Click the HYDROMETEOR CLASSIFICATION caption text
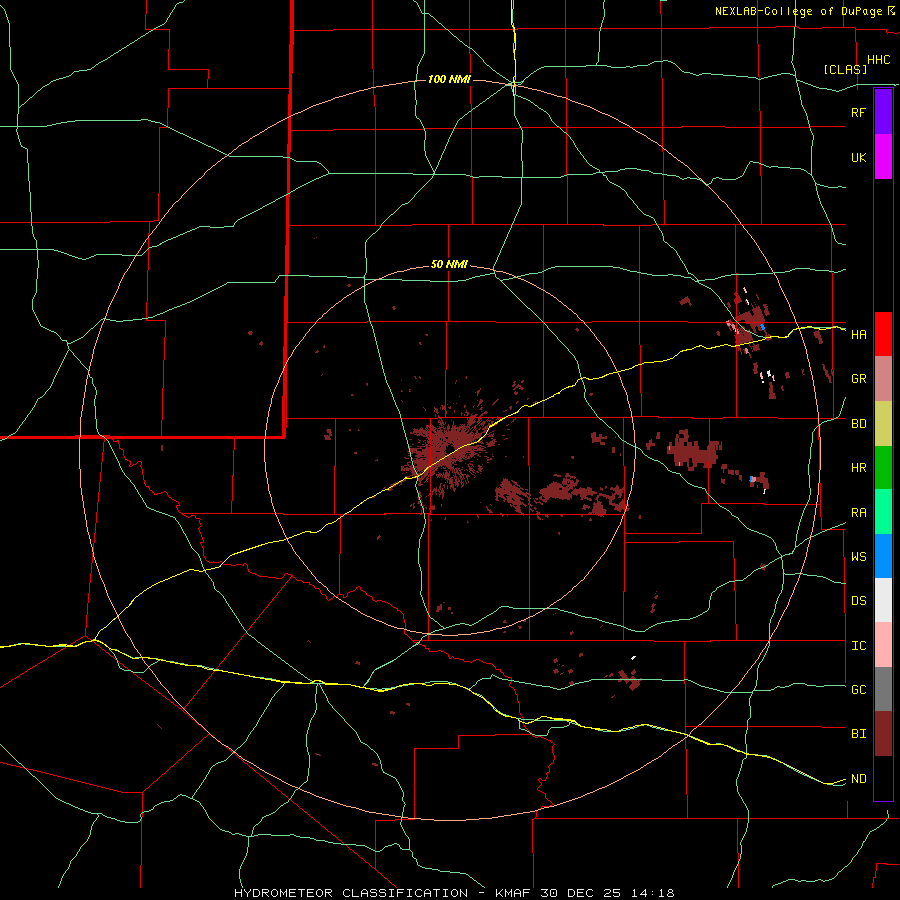The image size is (900, 900). [351, 893]
